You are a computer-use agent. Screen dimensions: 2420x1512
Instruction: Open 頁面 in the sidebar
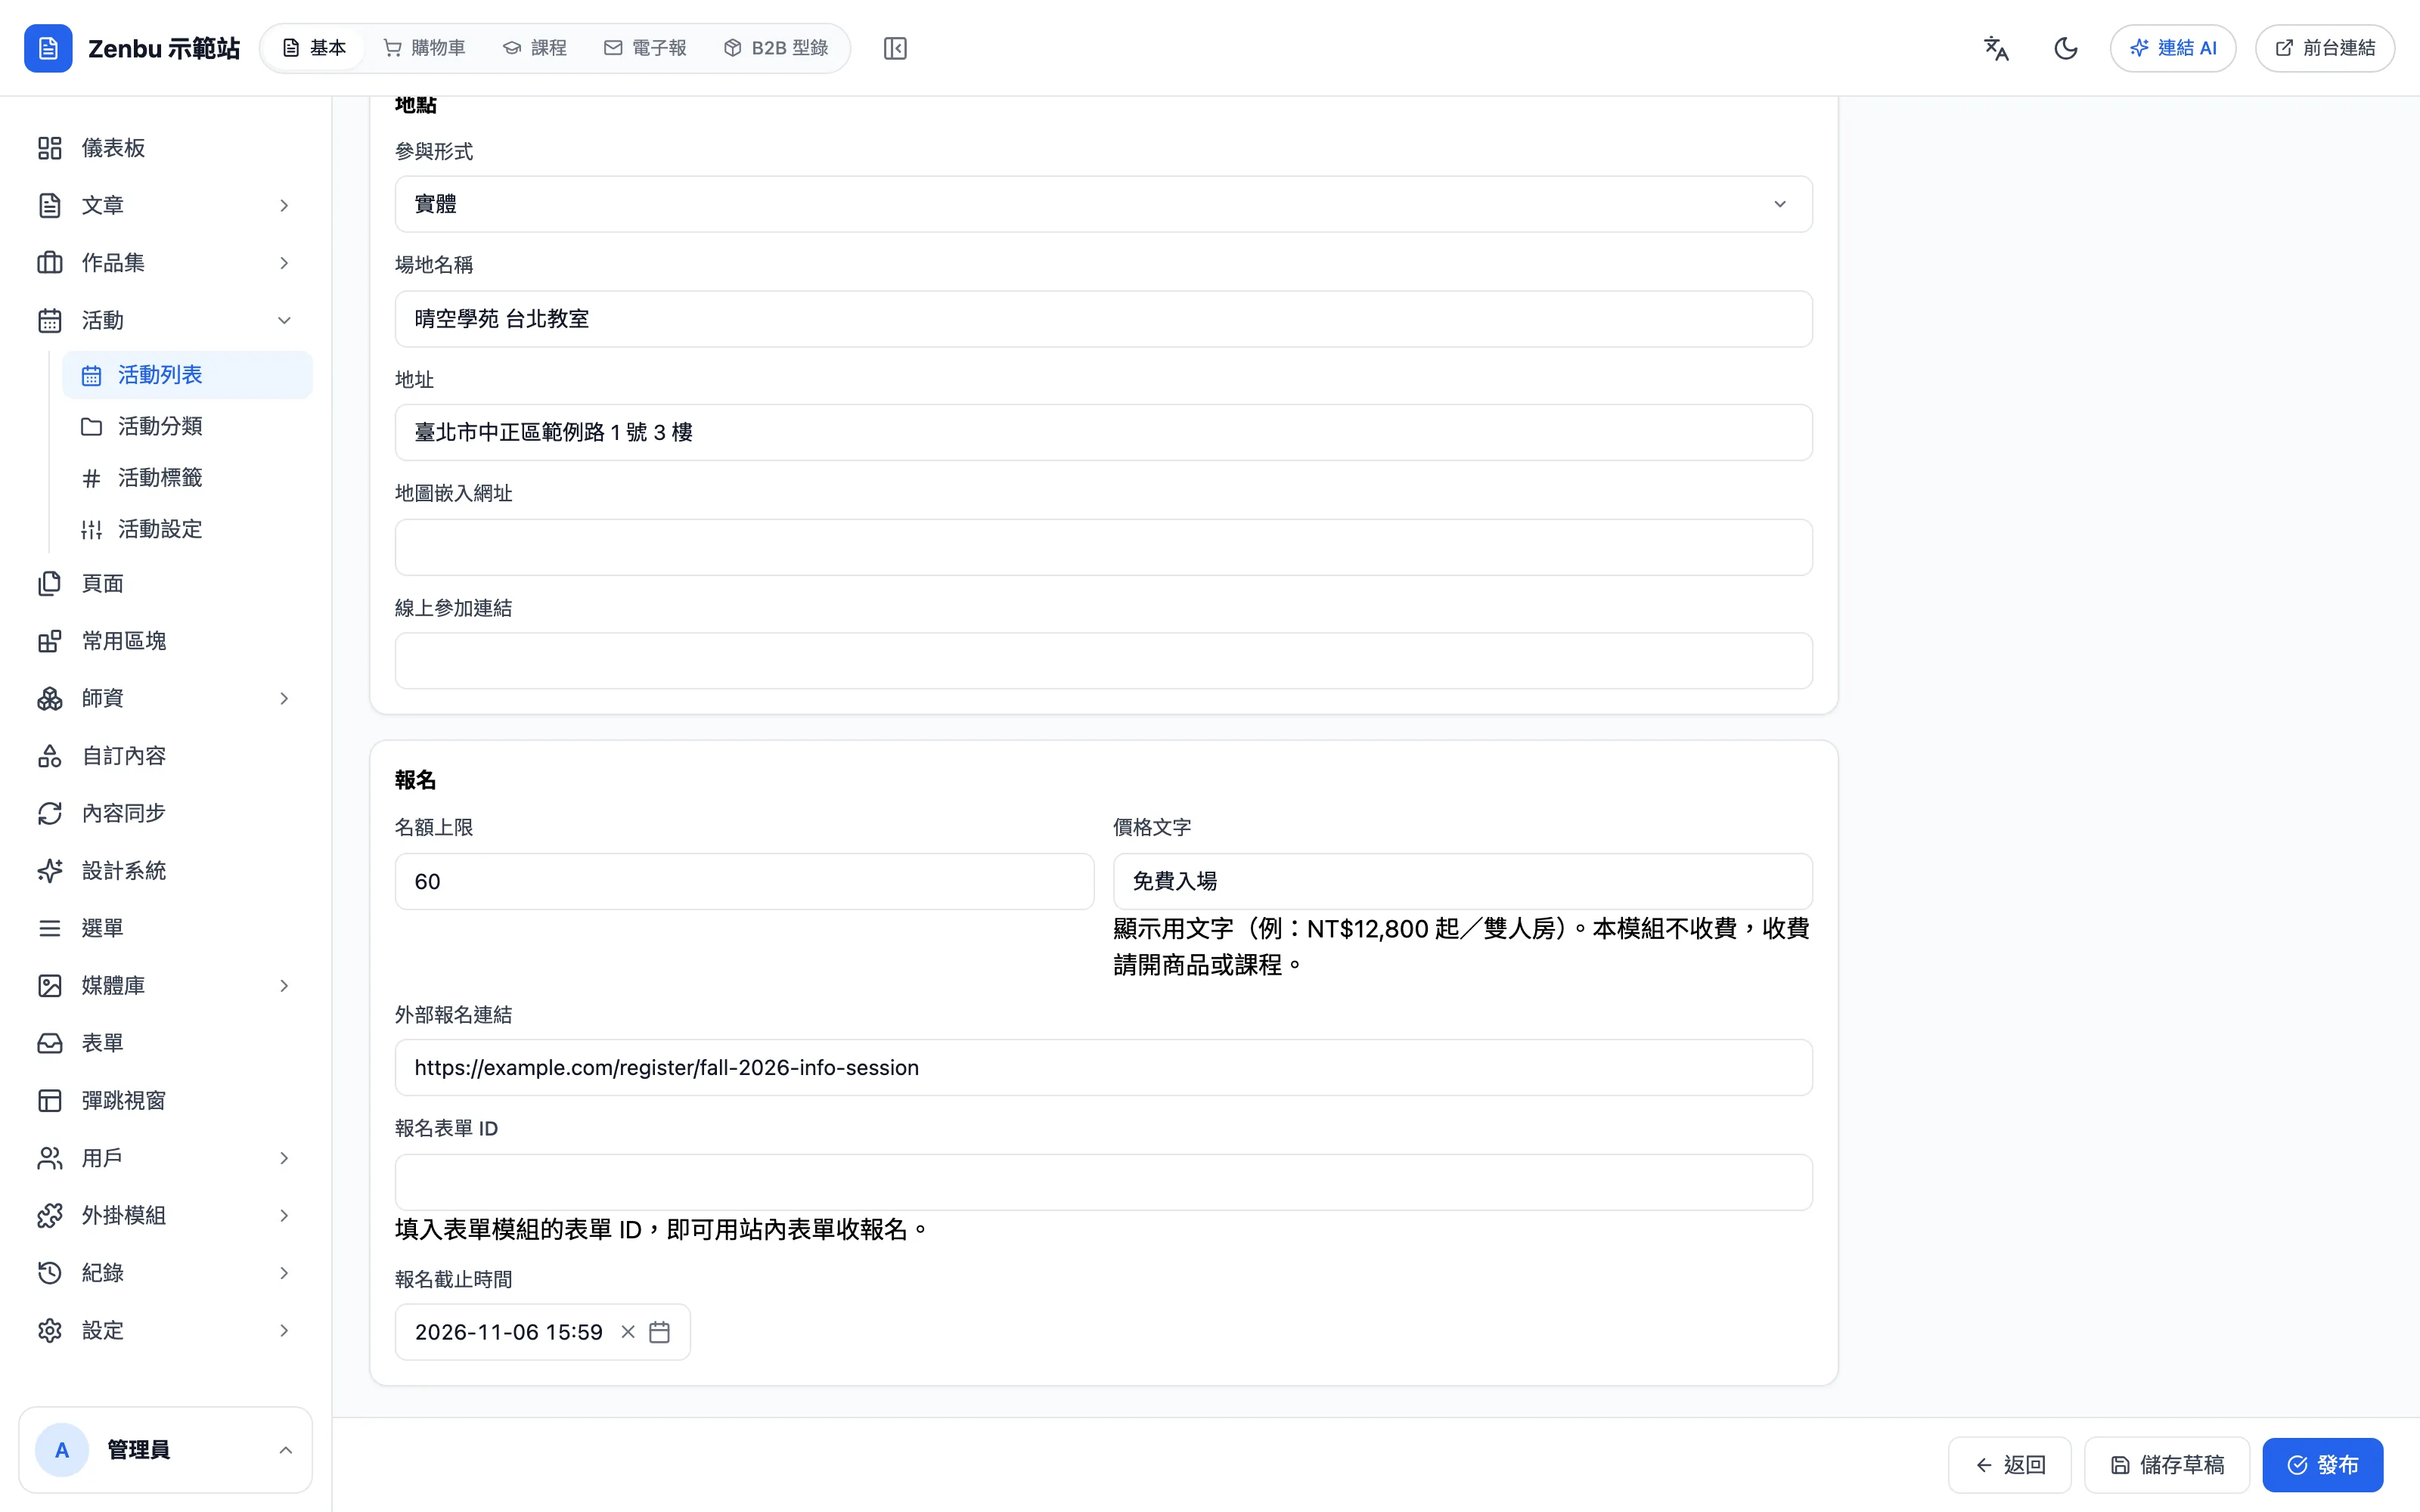pos(165,583)
